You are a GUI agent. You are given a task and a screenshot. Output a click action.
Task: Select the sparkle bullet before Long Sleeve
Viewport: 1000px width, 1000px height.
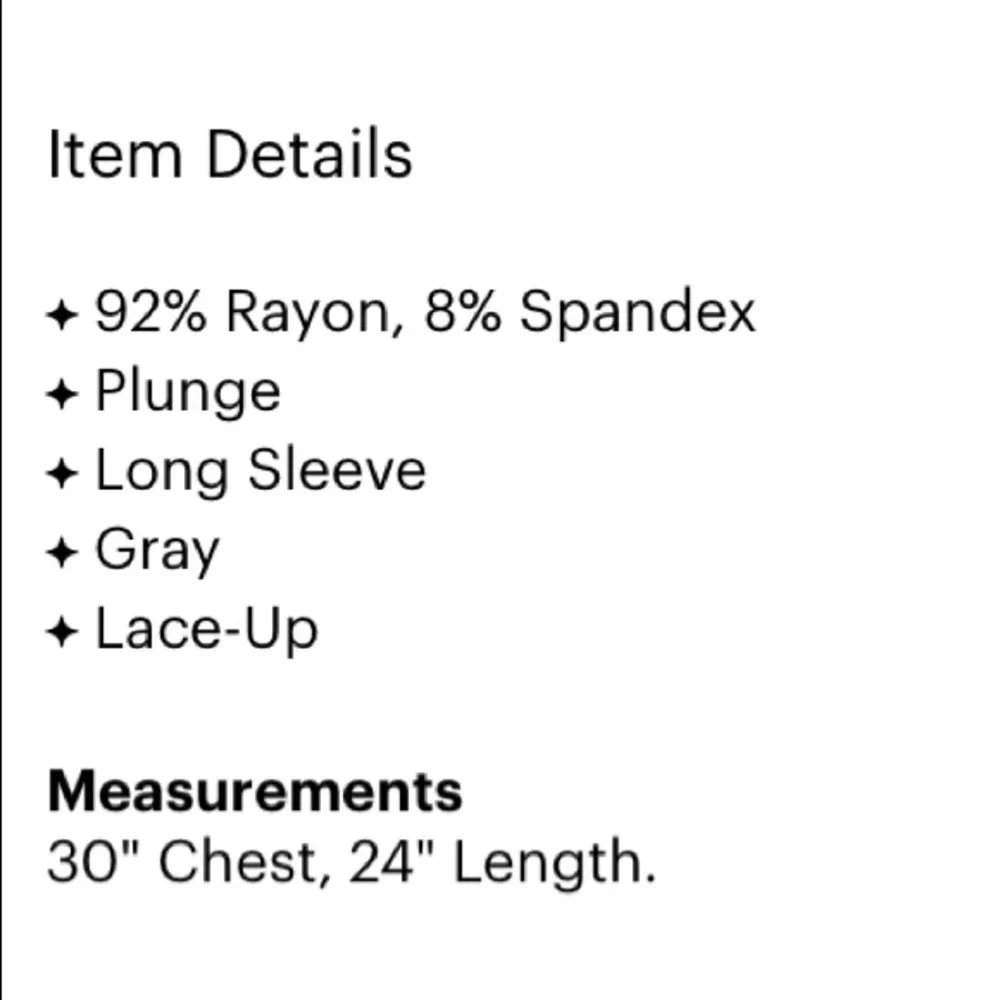[62, 474]
